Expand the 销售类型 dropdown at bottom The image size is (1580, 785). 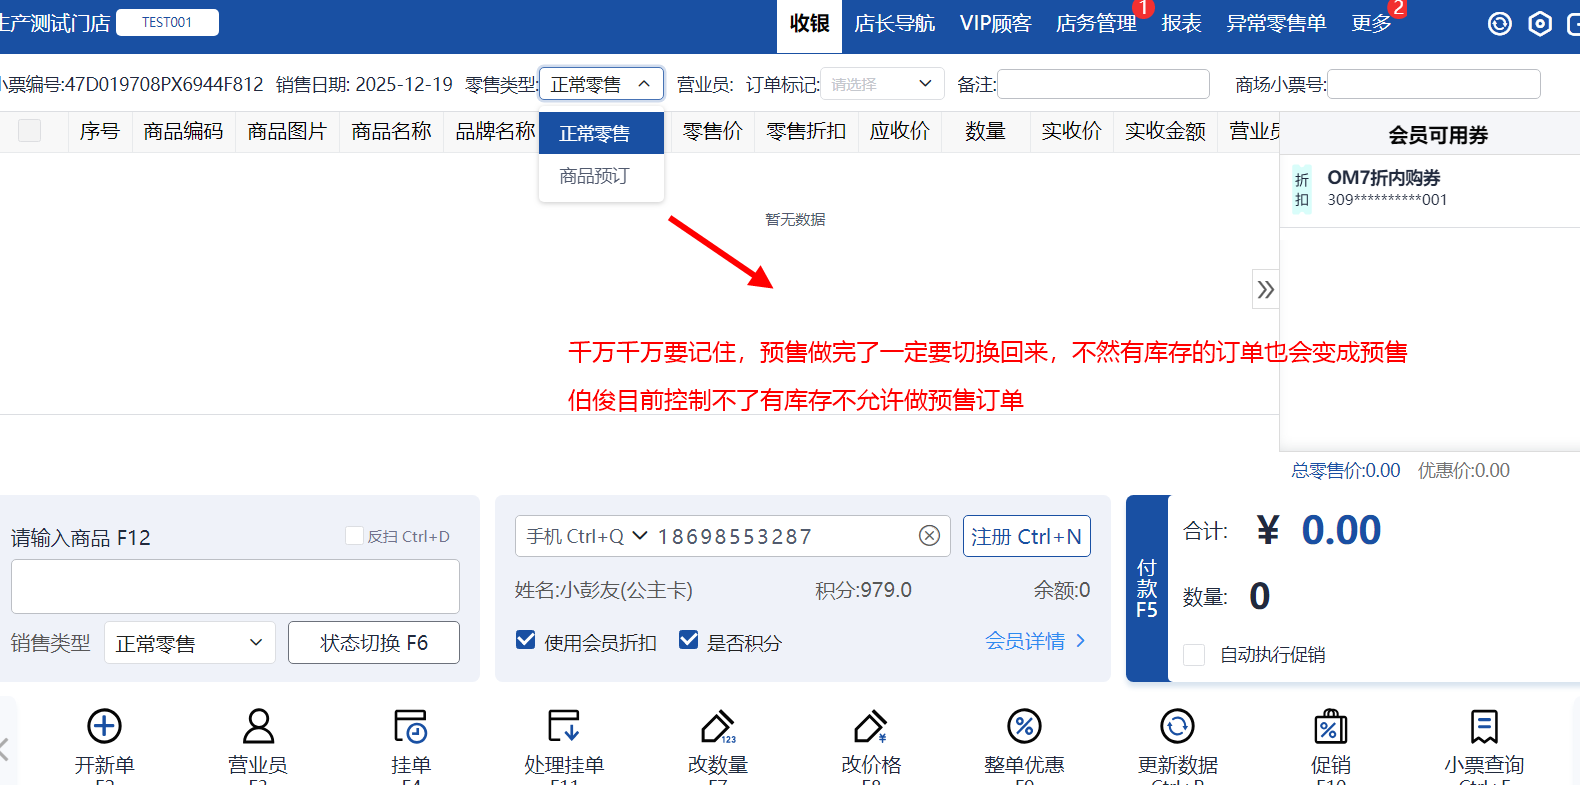tap(189, 643)
